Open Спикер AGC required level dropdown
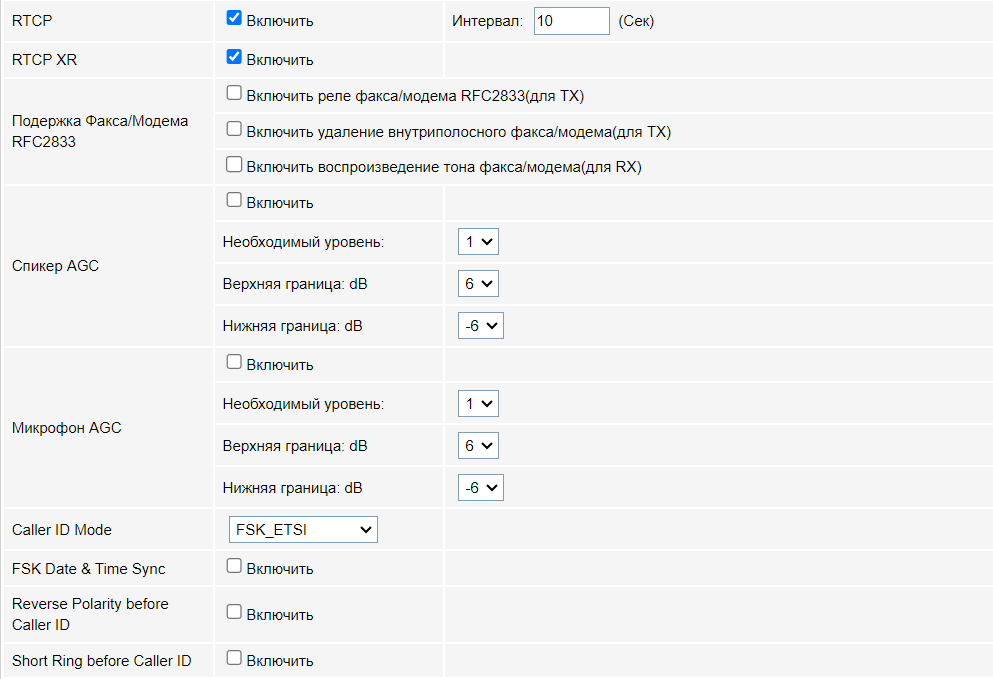This screenshot has width=993, height=679. tap(478, 241)
